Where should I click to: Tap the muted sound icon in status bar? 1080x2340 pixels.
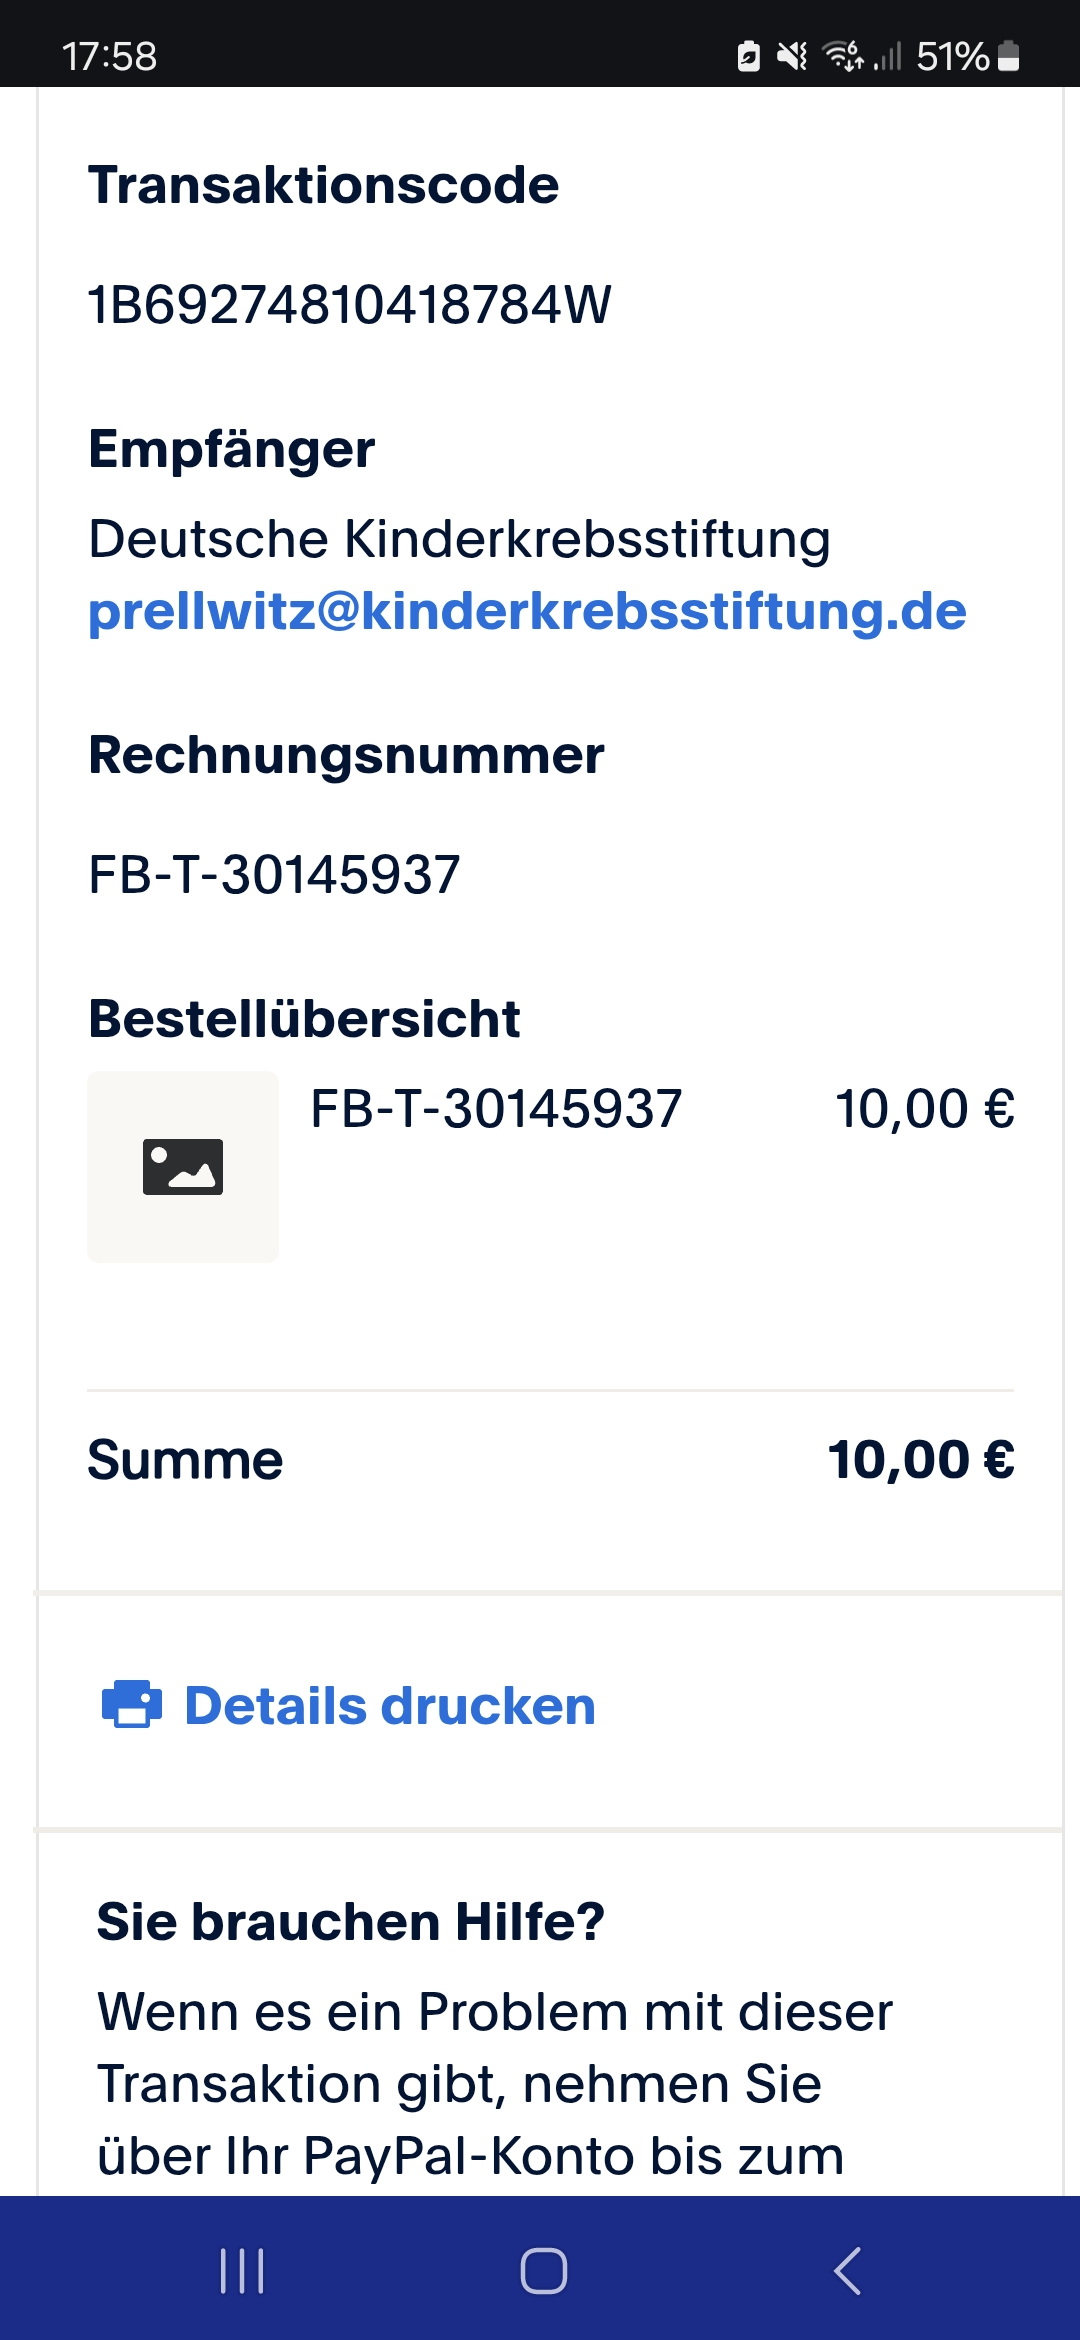[792, 56]
